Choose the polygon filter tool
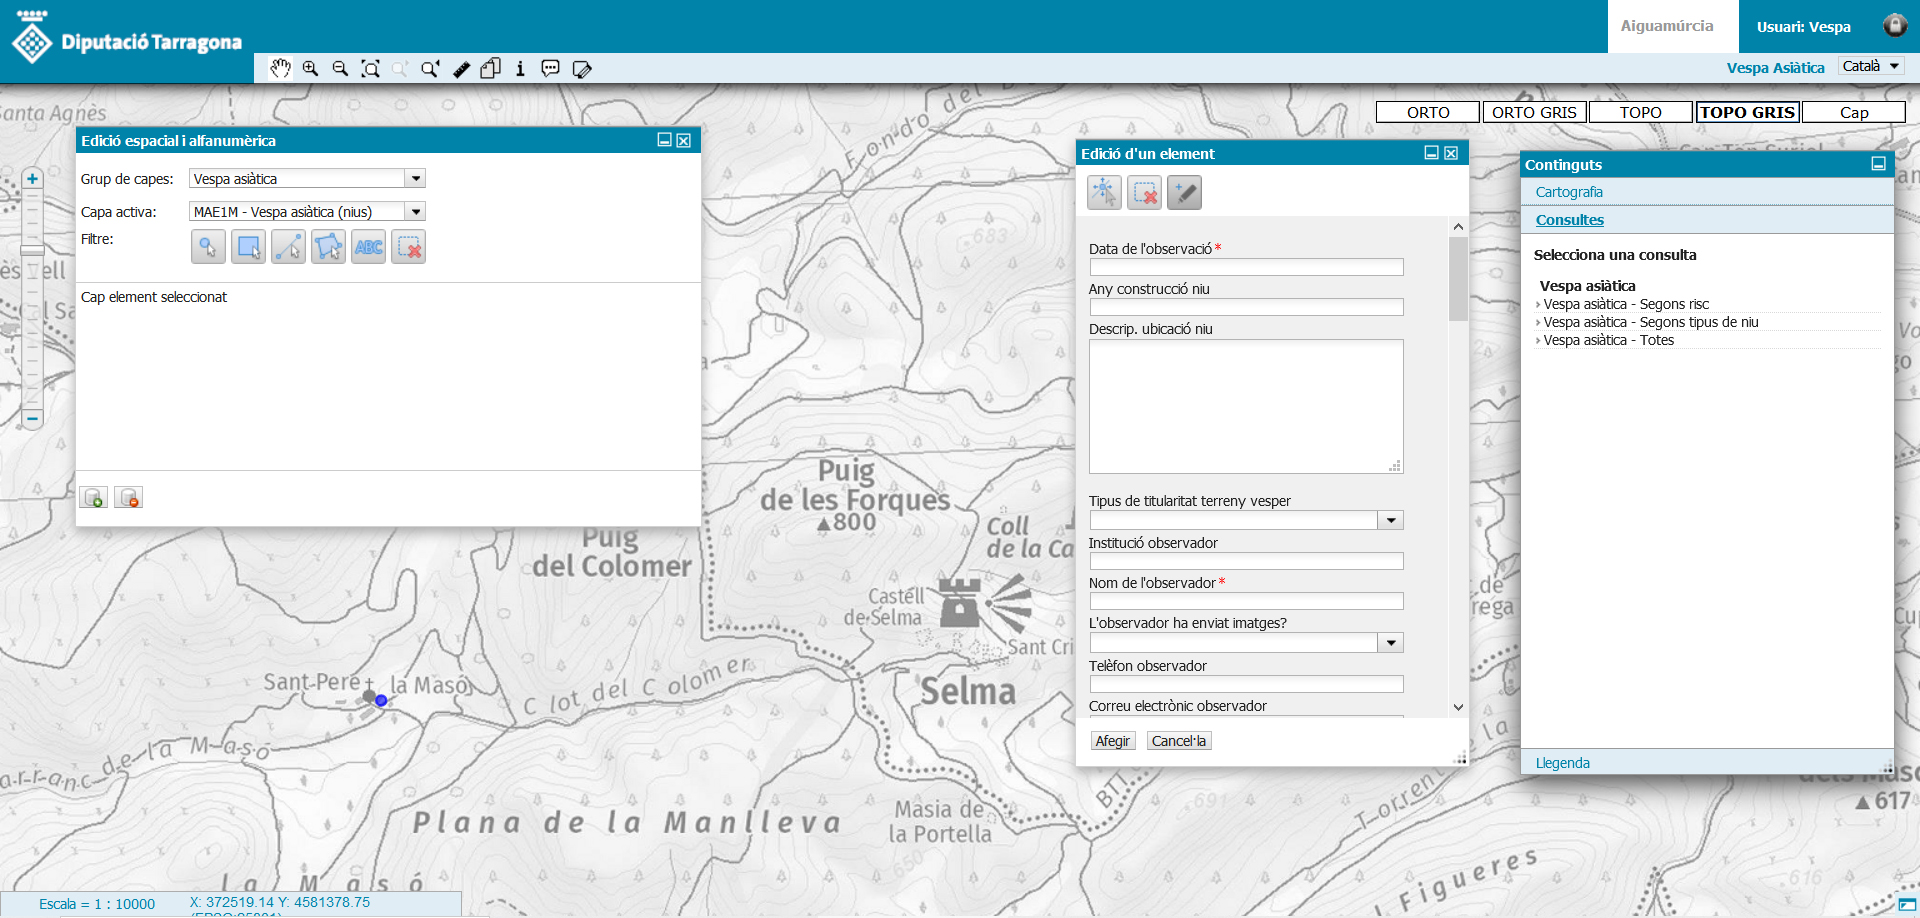 (328, 247)
